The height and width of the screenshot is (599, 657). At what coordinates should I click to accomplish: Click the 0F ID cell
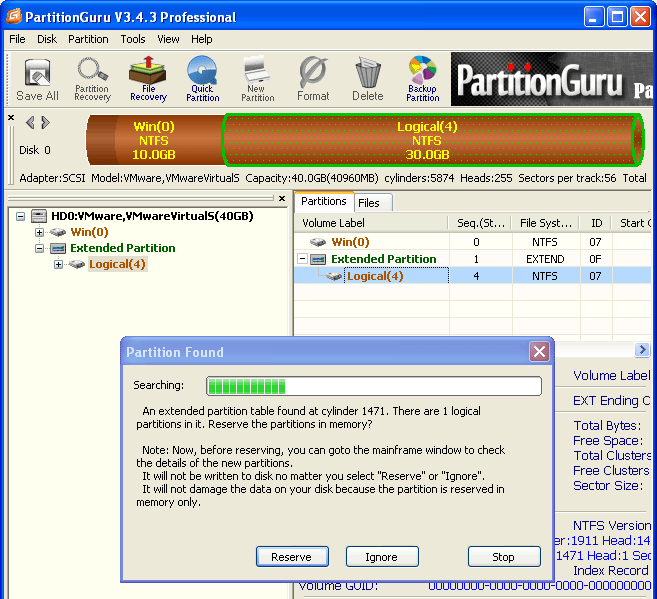point(595,259)
